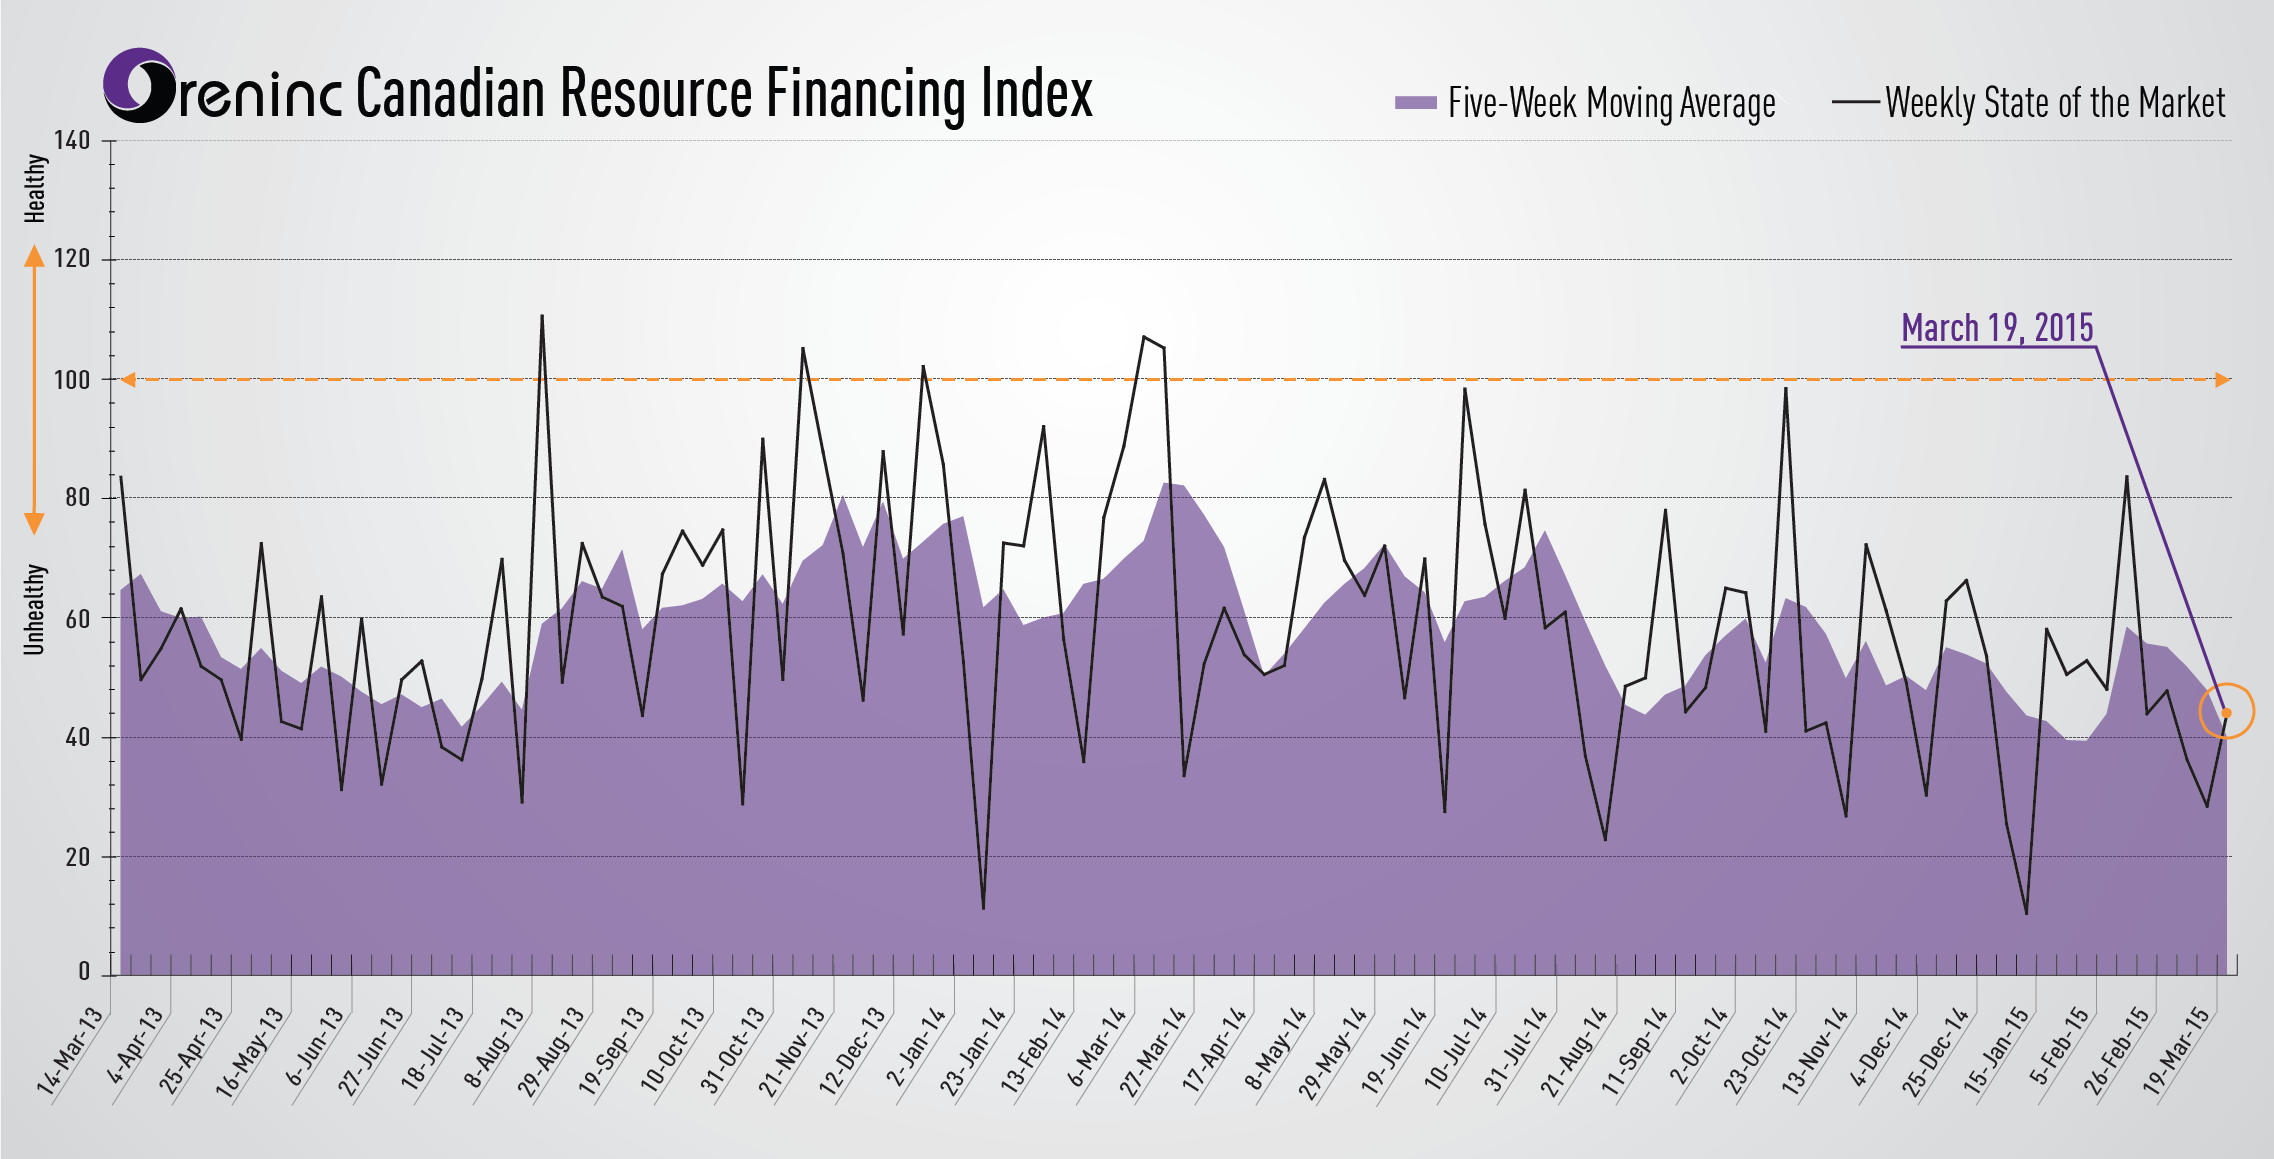Click the orange downward arrow near 80
The image size is (2274, 1159).
tap(34, 523)
